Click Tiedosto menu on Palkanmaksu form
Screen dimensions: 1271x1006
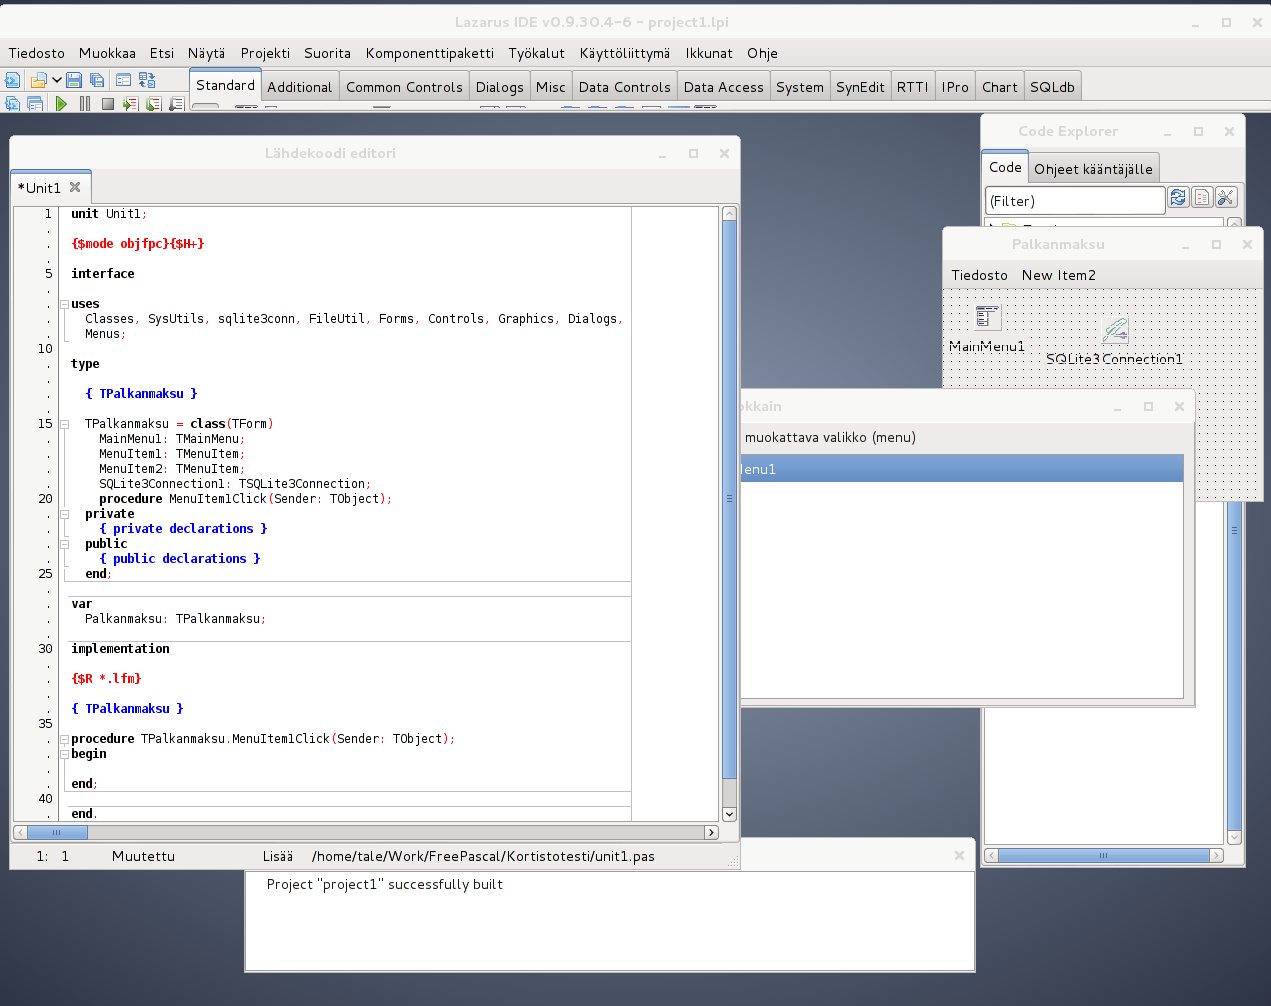click(x=979, y=275)
